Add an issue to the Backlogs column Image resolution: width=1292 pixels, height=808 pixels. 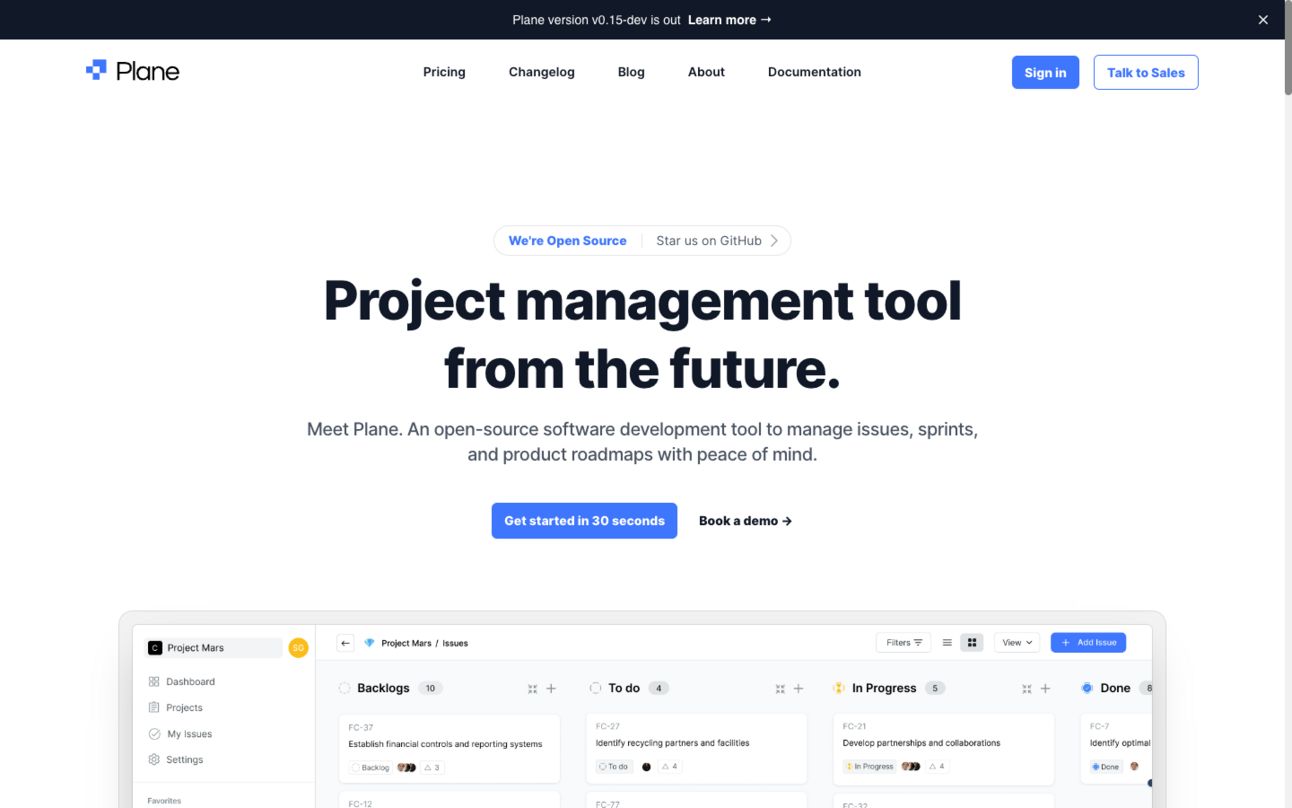coord(551,689)
